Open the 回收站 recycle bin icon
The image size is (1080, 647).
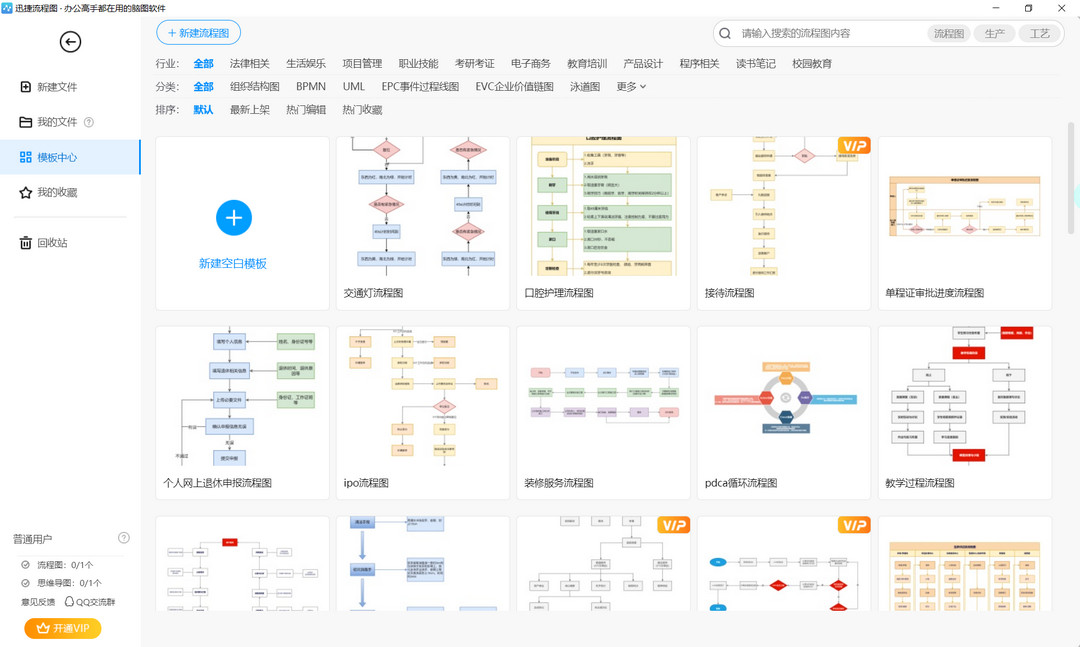point(26,241)
